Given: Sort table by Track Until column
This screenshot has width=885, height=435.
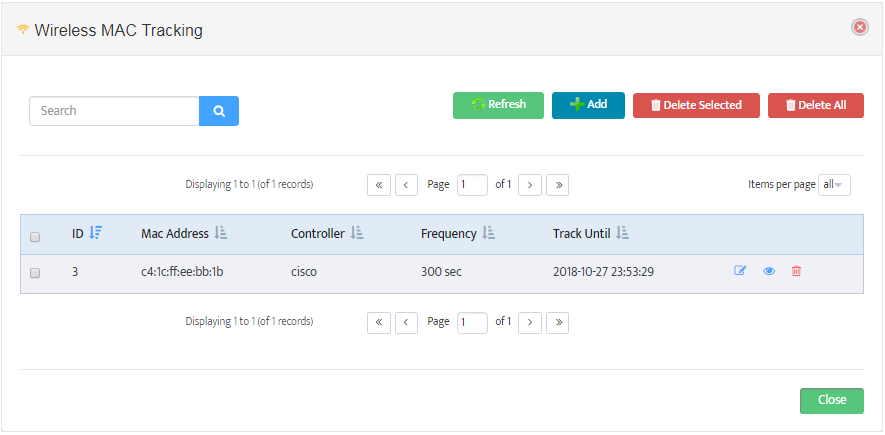Looking at the screenshot, I should (x=622, y=233).
